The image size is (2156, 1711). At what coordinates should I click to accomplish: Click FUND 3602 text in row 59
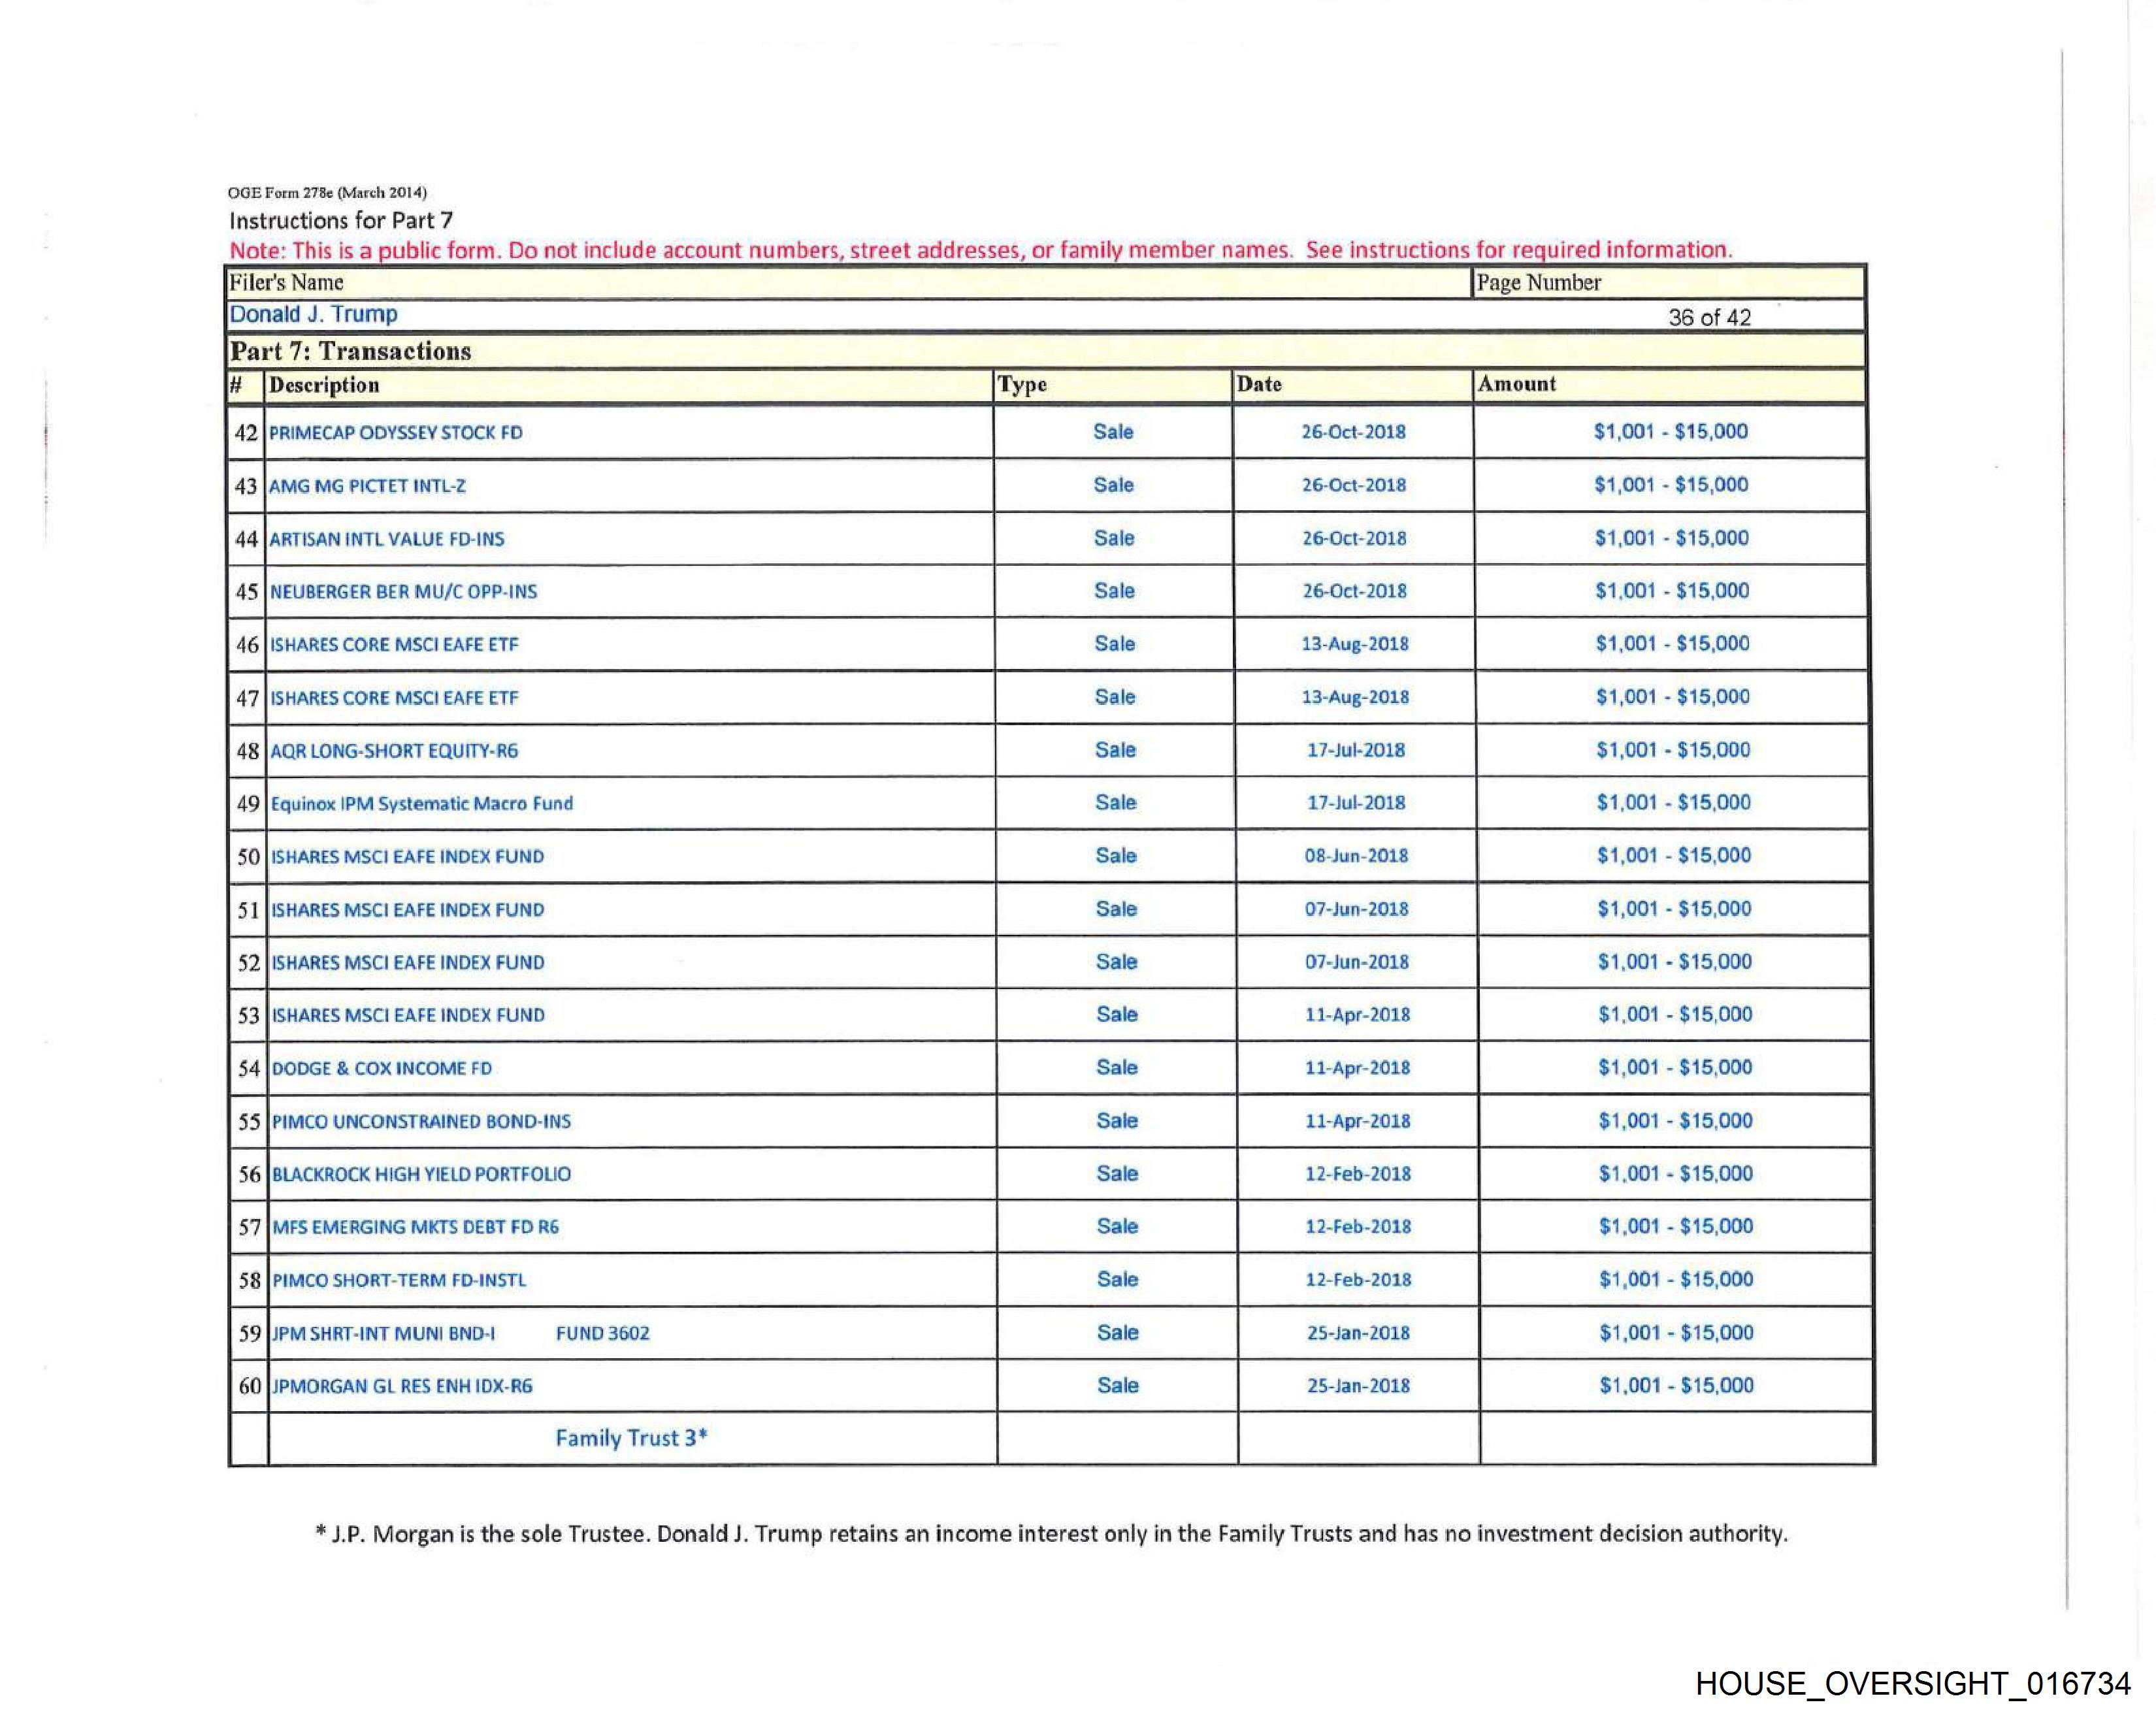click(602, 1334)
